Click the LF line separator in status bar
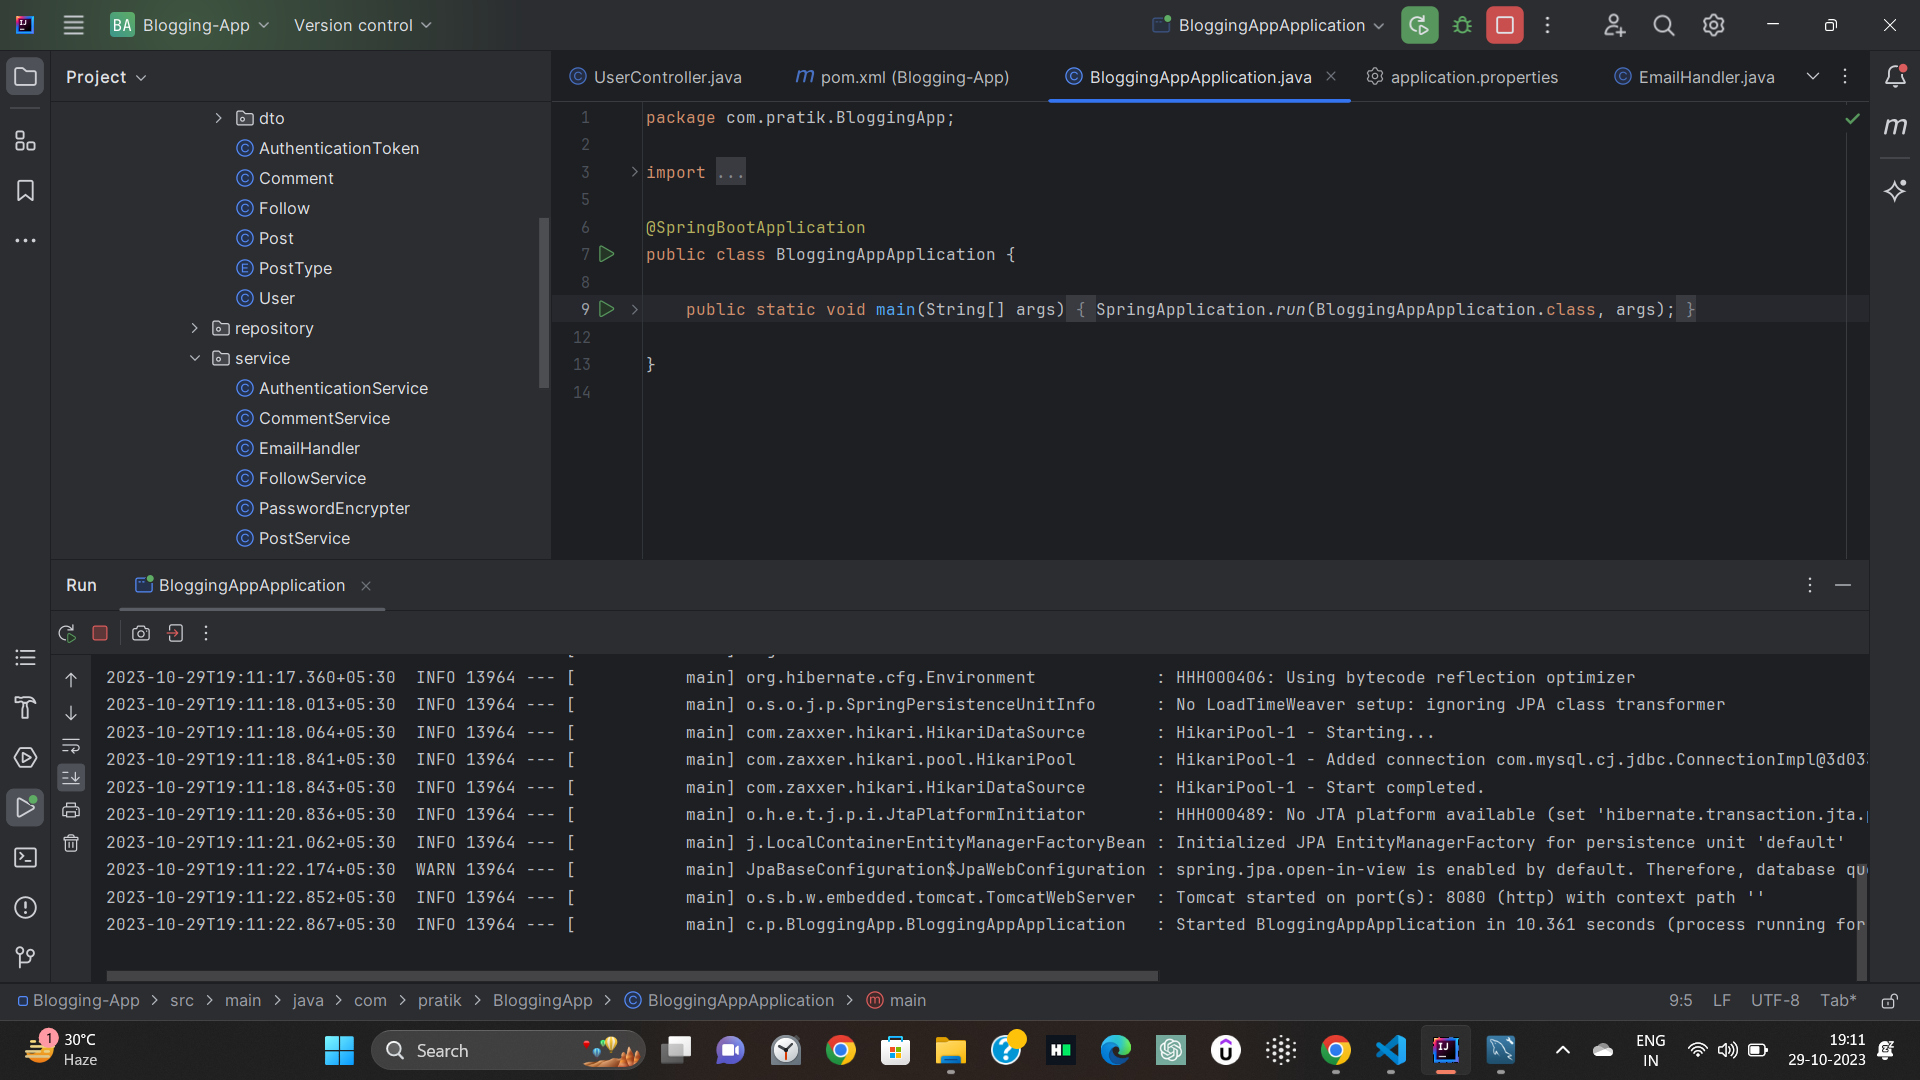The height and width of the screenshot is (1080, 1920). [x=1722, y=1000]
